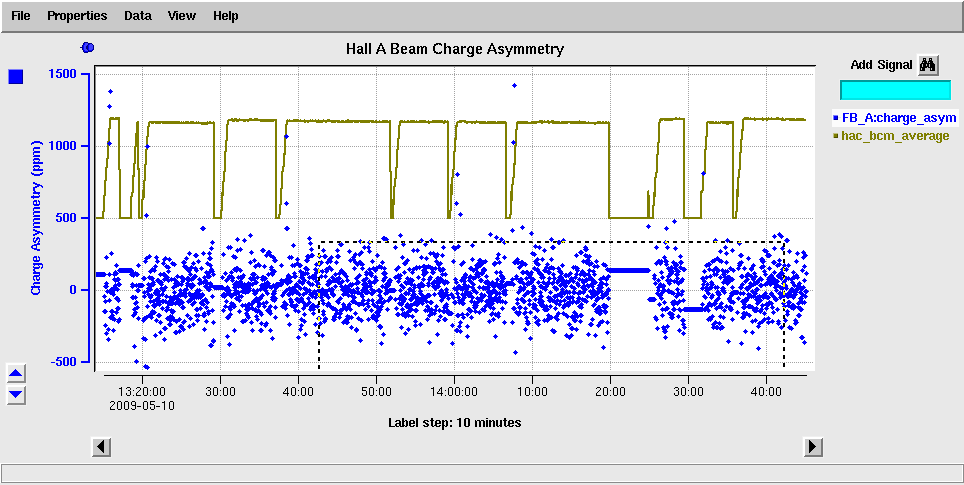The width and height of the screenshot is (964, 485).
Task: Click the -500 y-axis tick label
Action: [62, 361]
